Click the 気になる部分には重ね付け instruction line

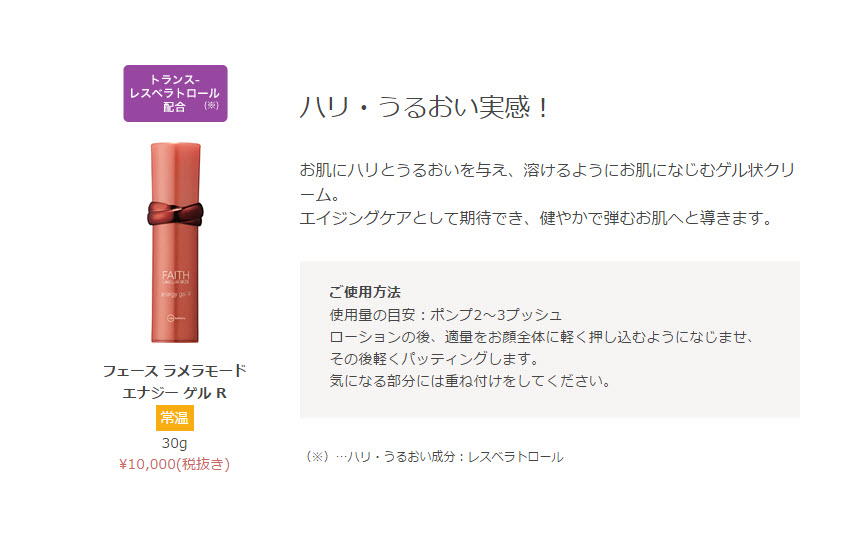pos(470,381)
